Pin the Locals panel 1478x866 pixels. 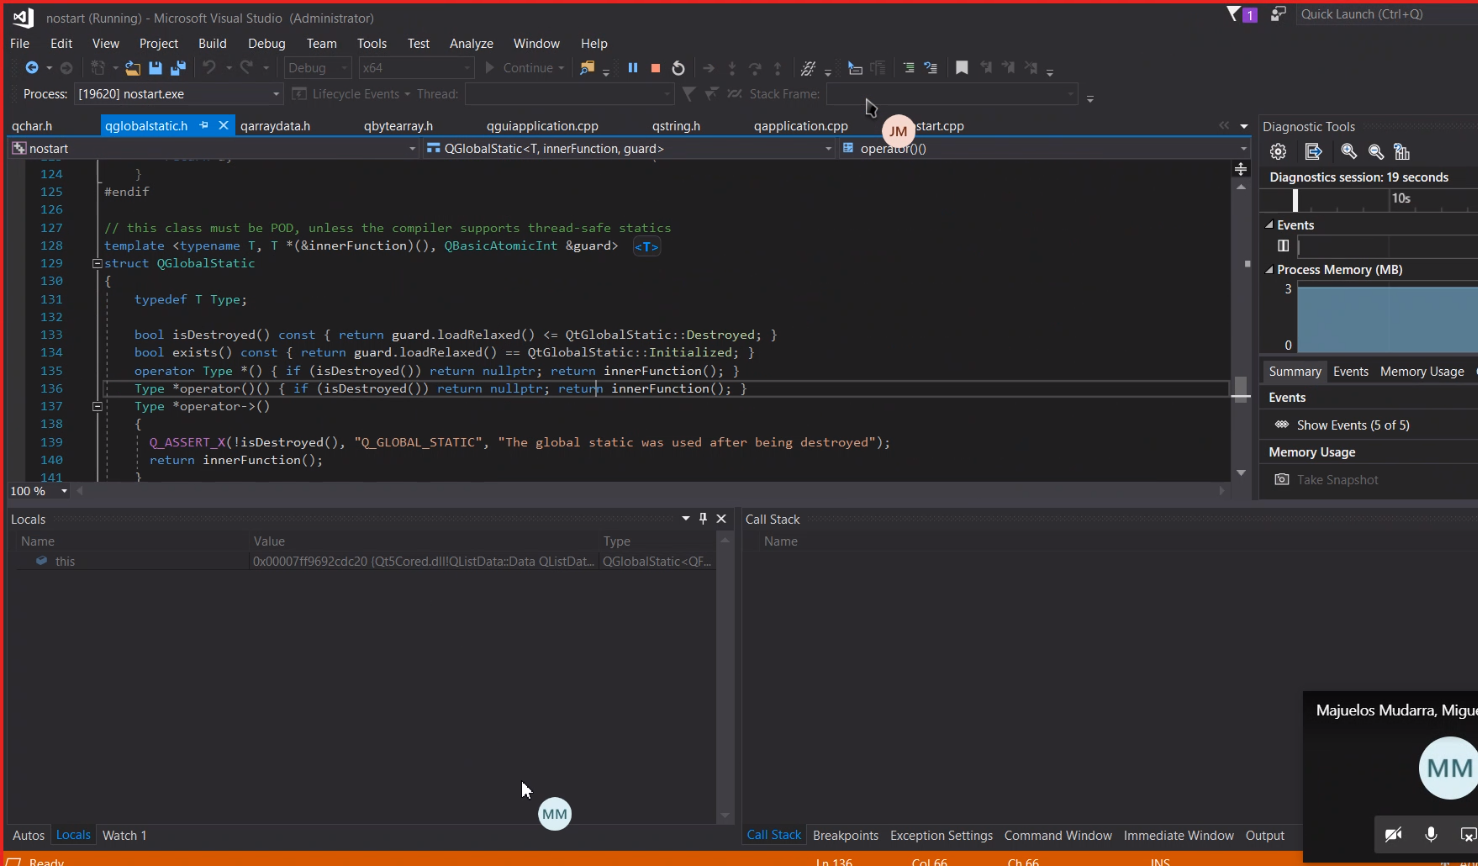[703, 519]
